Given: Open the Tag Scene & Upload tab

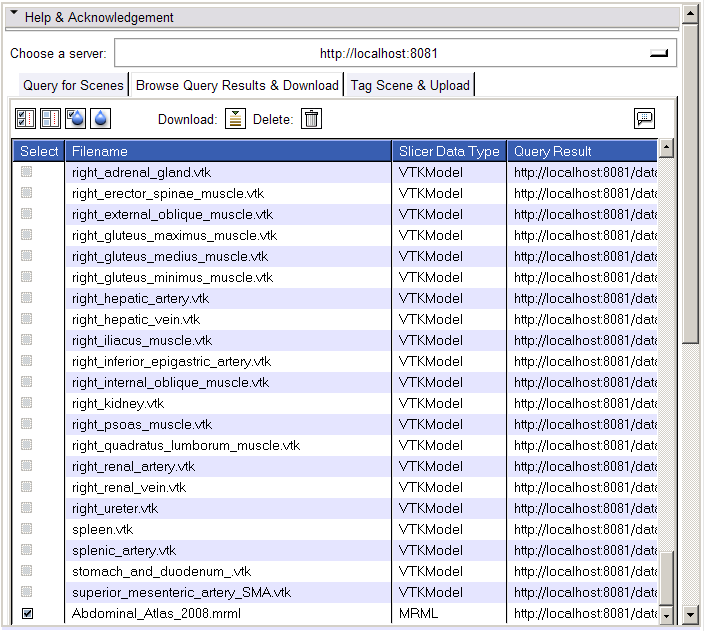Looking at the screenshot, I should point(409,85).
